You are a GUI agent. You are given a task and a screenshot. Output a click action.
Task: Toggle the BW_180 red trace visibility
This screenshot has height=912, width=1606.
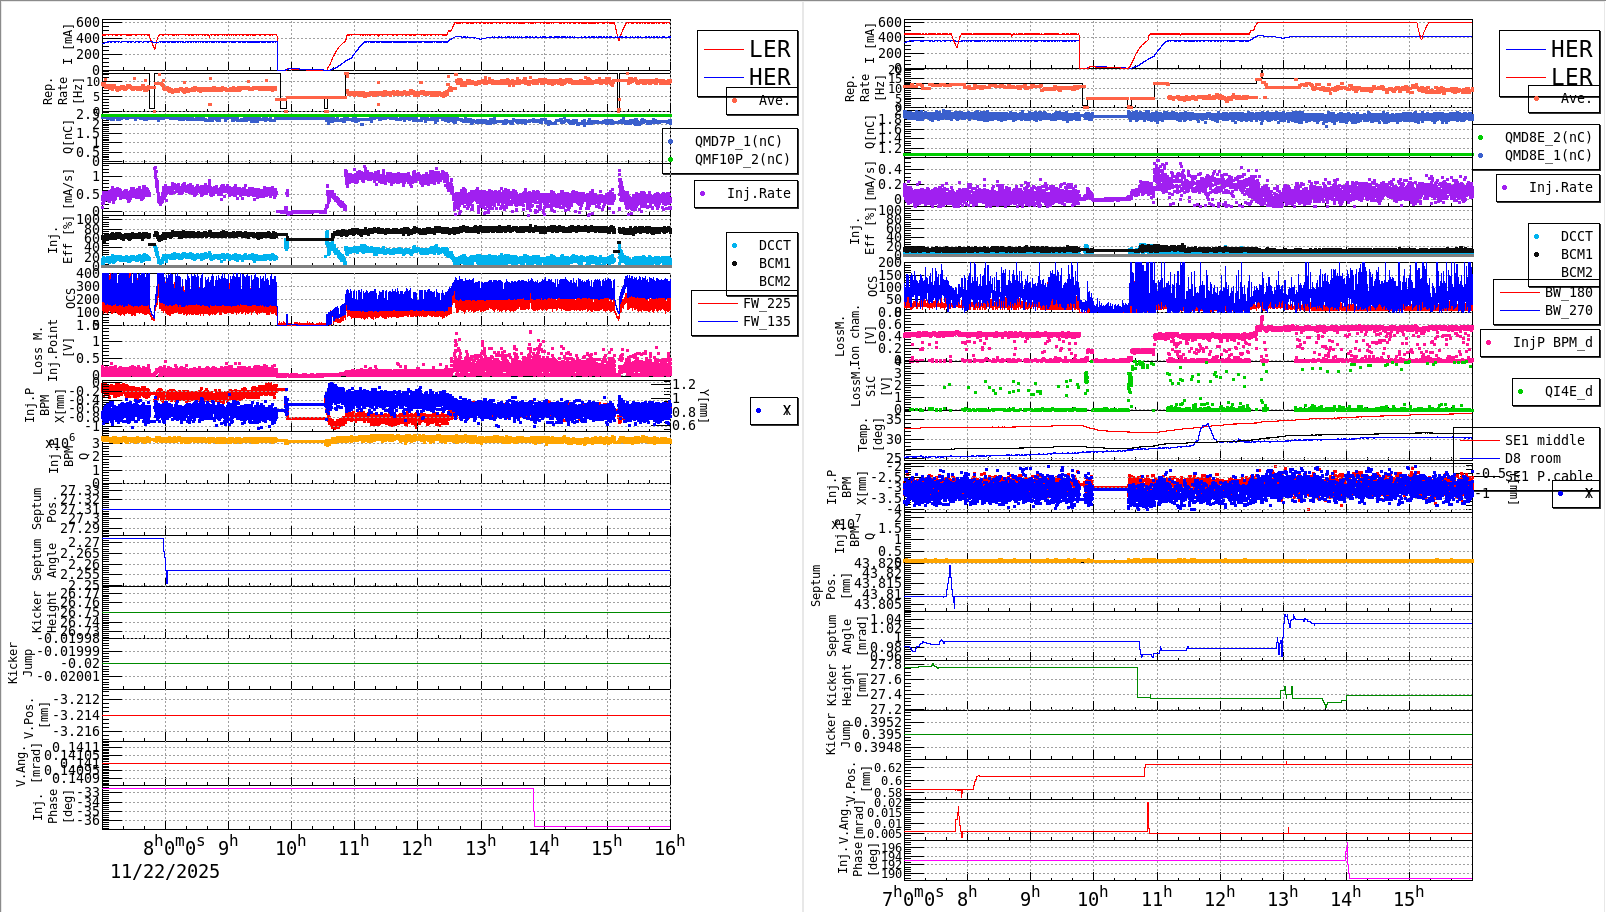click(x=1520, y=291)
